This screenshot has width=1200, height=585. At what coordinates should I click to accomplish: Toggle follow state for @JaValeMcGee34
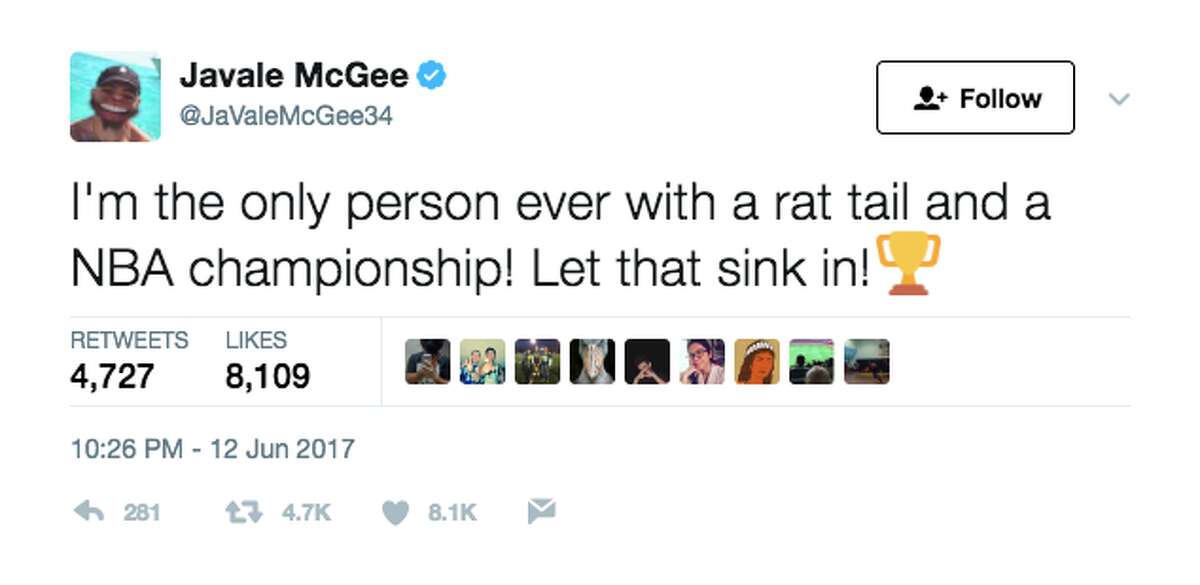[975, 98]
